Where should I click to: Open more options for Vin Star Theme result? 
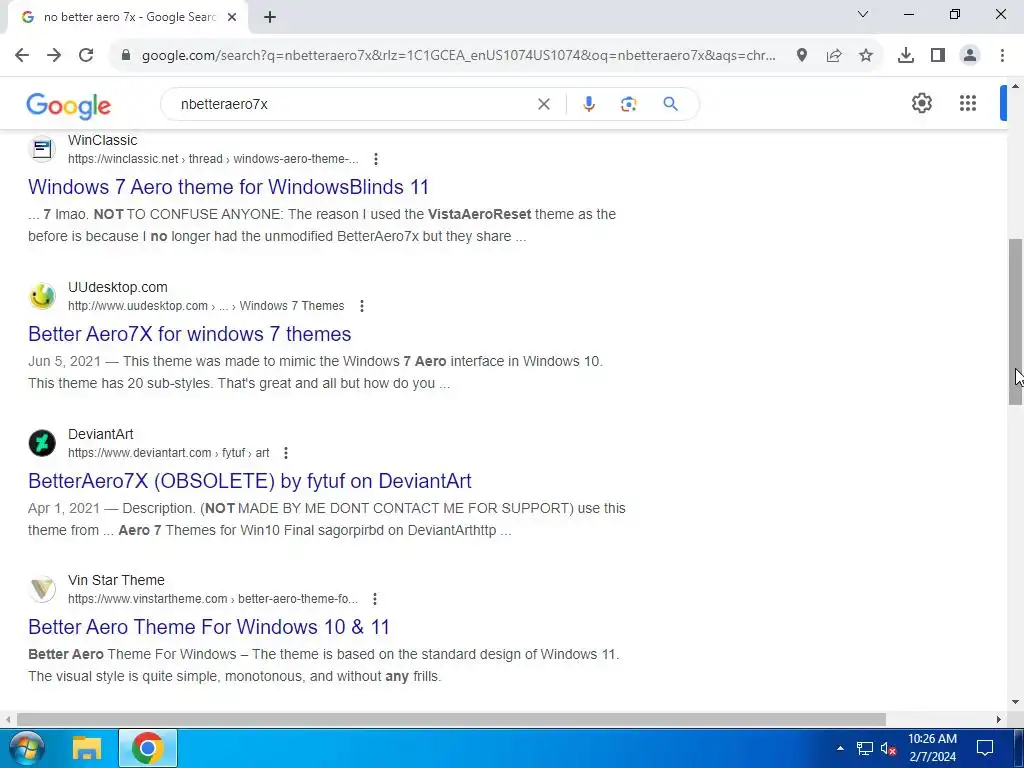coord(375,599)
